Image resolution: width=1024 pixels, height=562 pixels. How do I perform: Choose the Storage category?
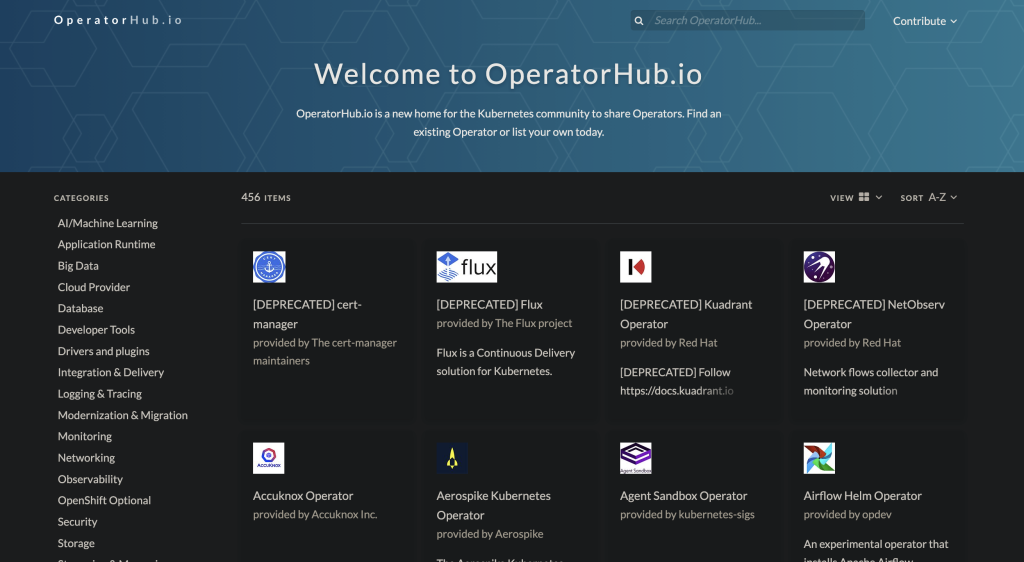76,543
